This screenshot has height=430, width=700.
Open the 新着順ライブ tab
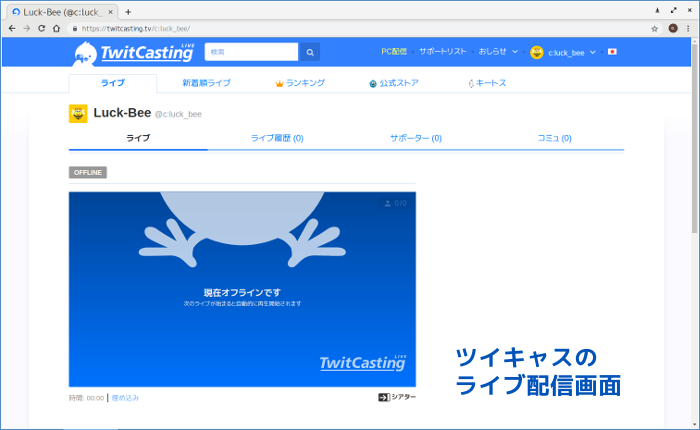tap(206, 83)
